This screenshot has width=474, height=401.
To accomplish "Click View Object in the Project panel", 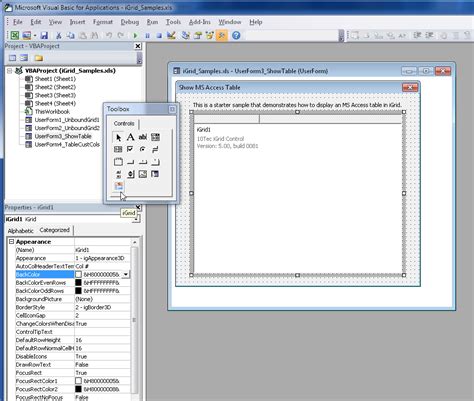I will pos(24,58).
